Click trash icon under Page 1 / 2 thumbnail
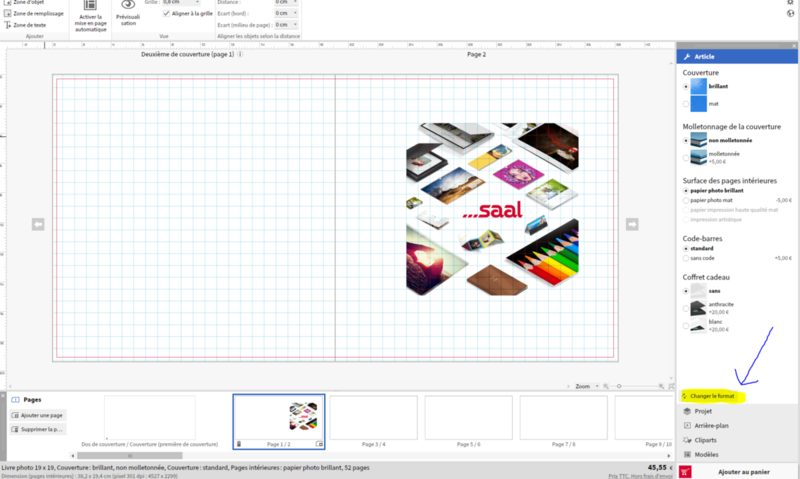This screenshot has height=479, width=800. point(239,444)
